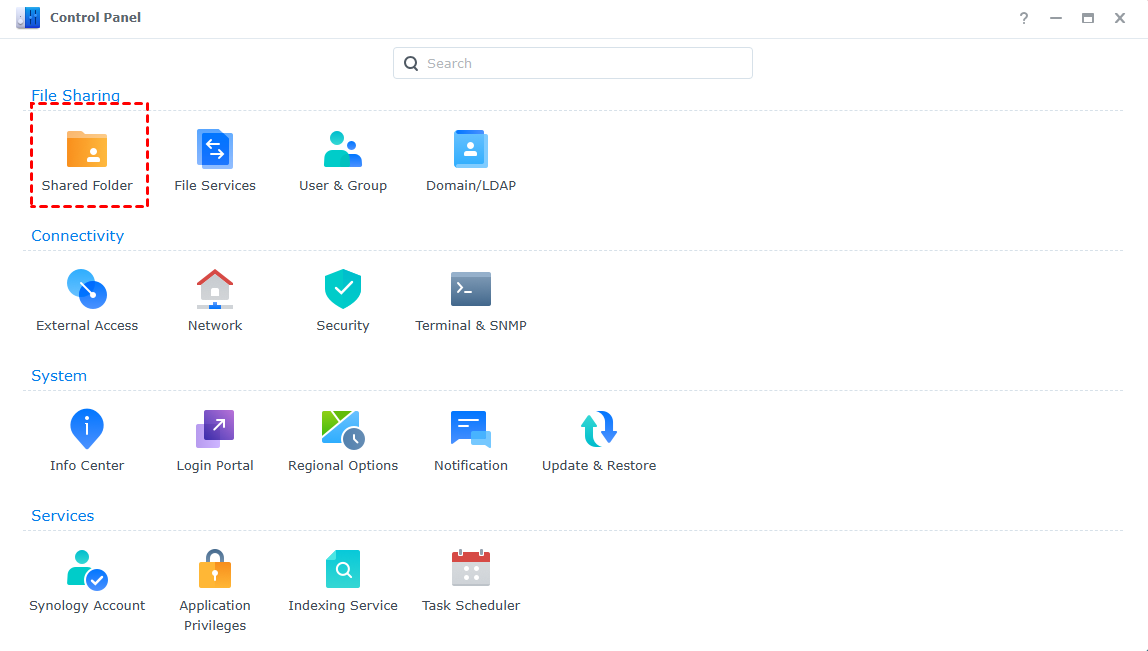The image size is (1148, 651).
Task: Close the Control Panel window
Action: click(x=1120, y=18)
